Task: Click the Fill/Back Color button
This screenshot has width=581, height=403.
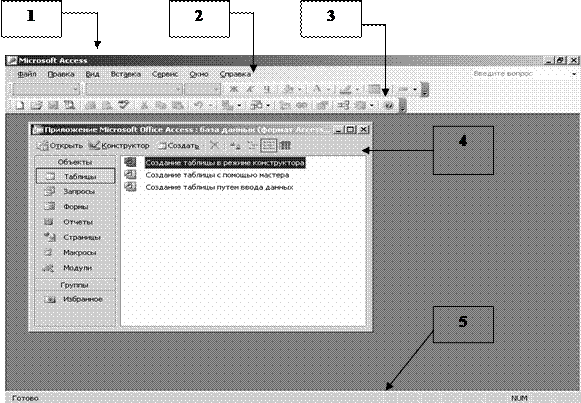Action: coord(288,89)
